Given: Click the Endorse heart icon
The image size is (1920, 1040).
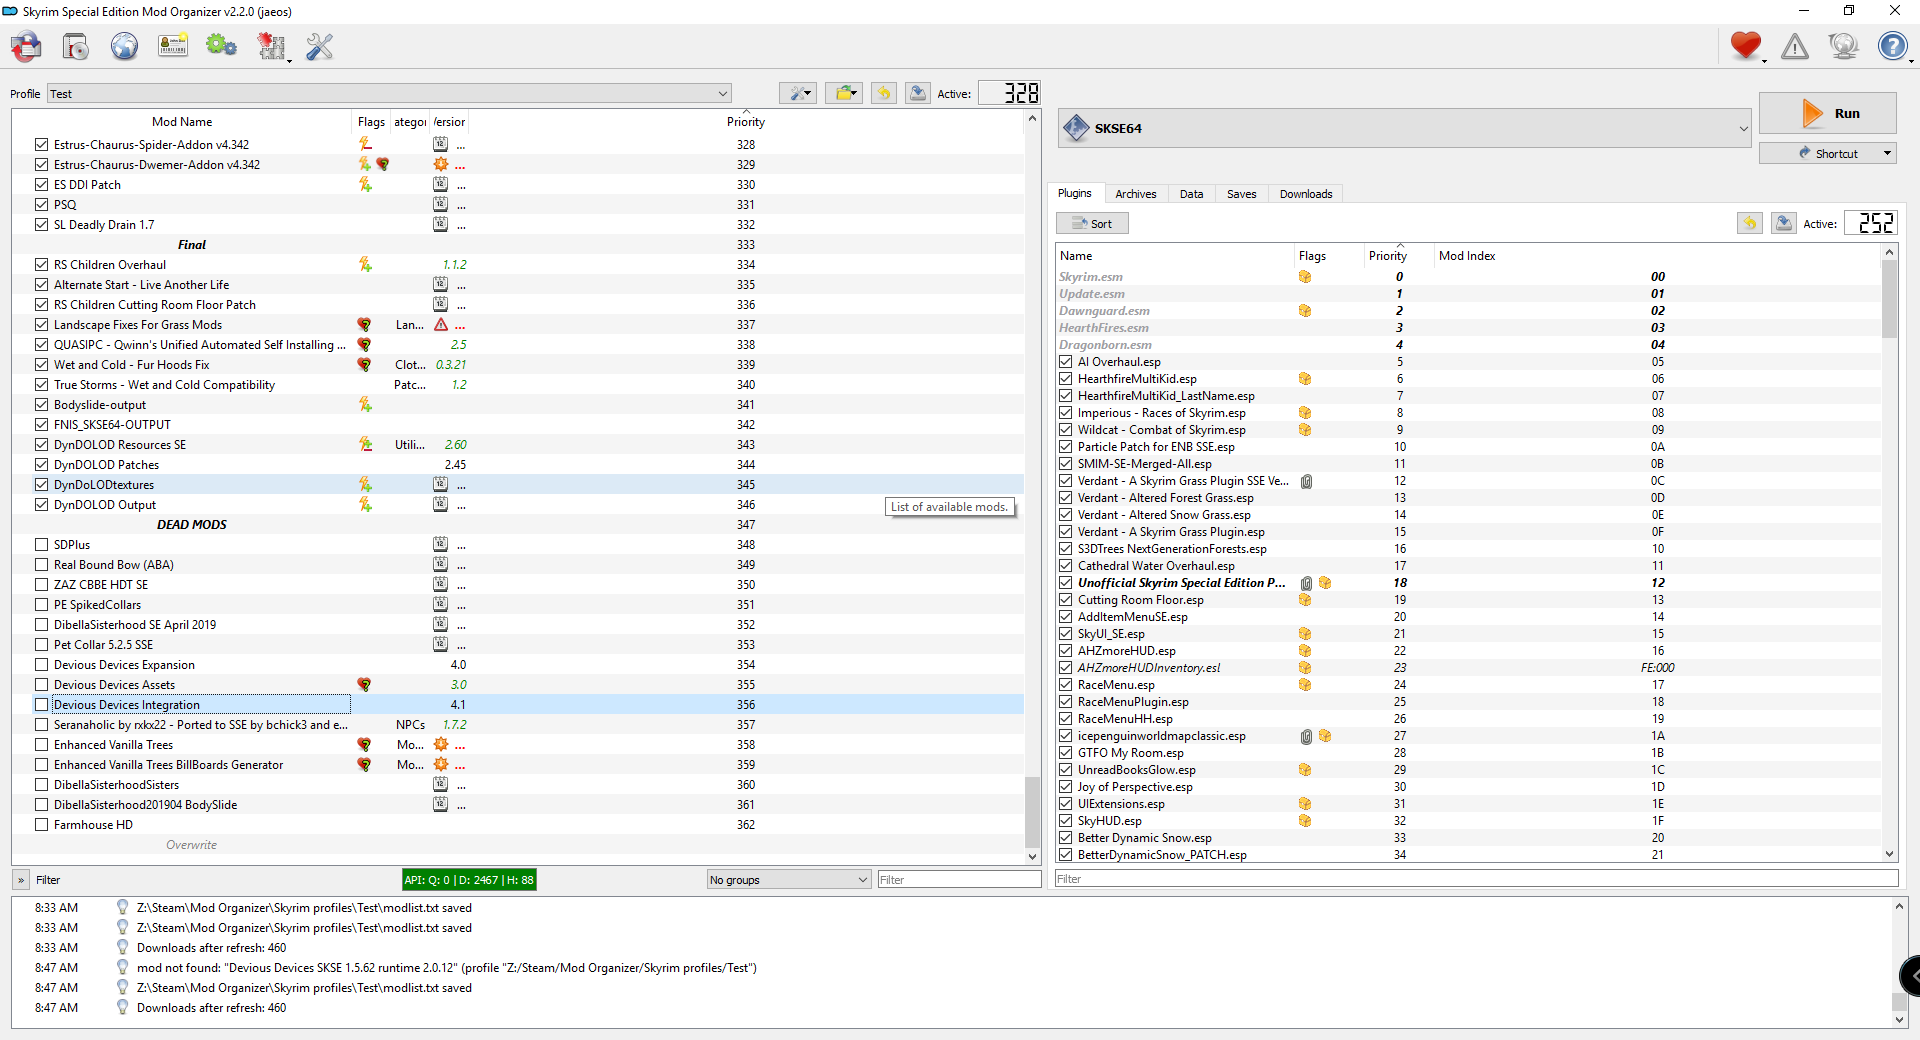Looking at the screenshot, I should click(1746, 46).
